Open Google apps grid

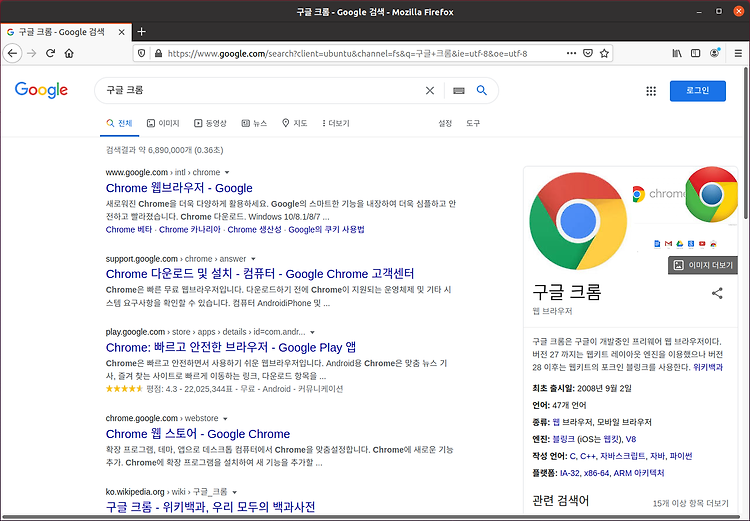[651, 91]
